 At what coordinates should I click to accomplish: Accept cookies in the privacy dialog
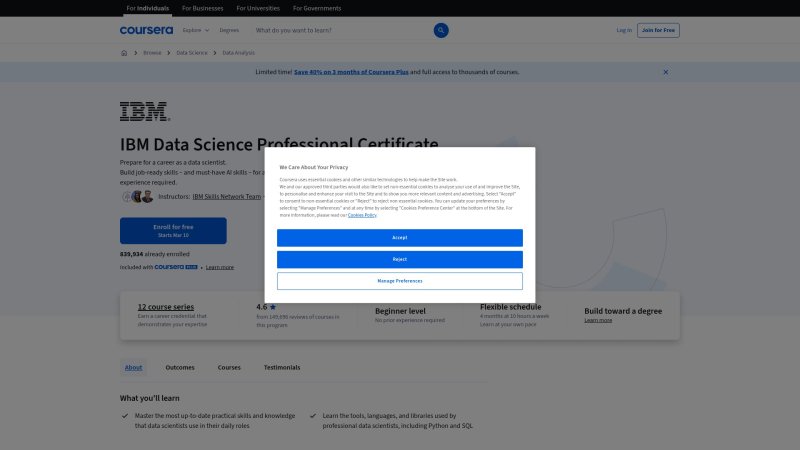point(399,238)
